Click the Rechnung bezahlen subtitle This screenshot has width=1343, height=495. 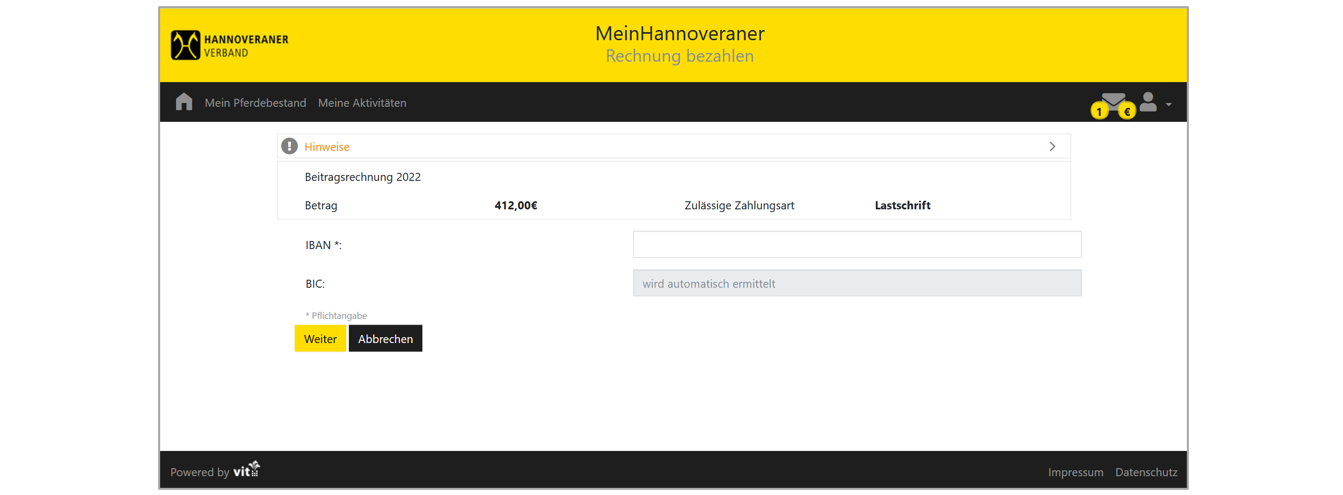[679, 56]
